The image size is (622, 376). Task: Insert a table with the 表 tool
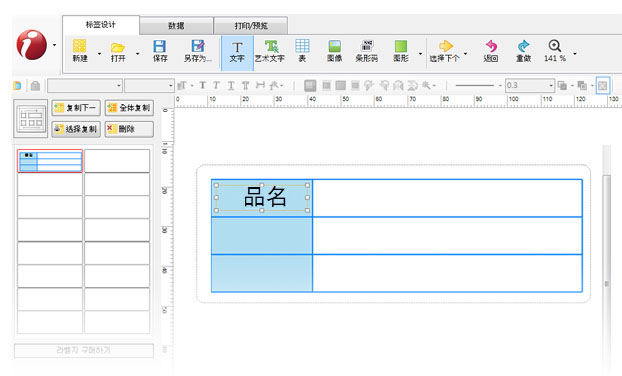(302, 51)
